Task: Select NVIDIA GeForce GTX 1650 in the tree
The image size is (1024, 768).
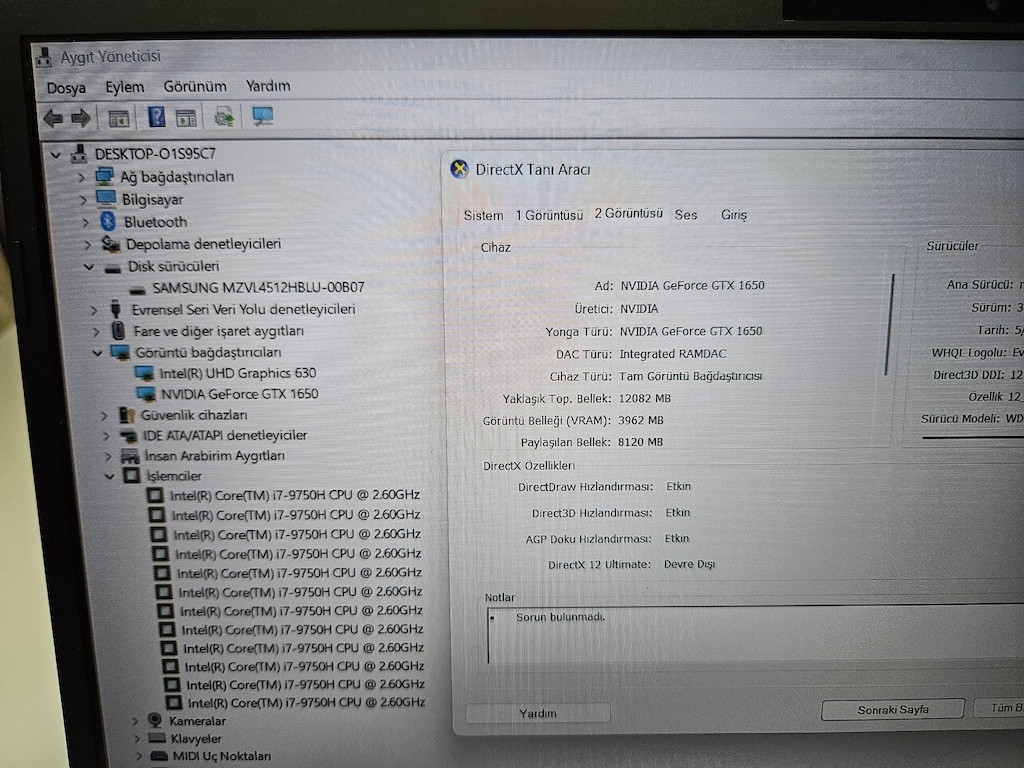Action: tap(240, 394)
